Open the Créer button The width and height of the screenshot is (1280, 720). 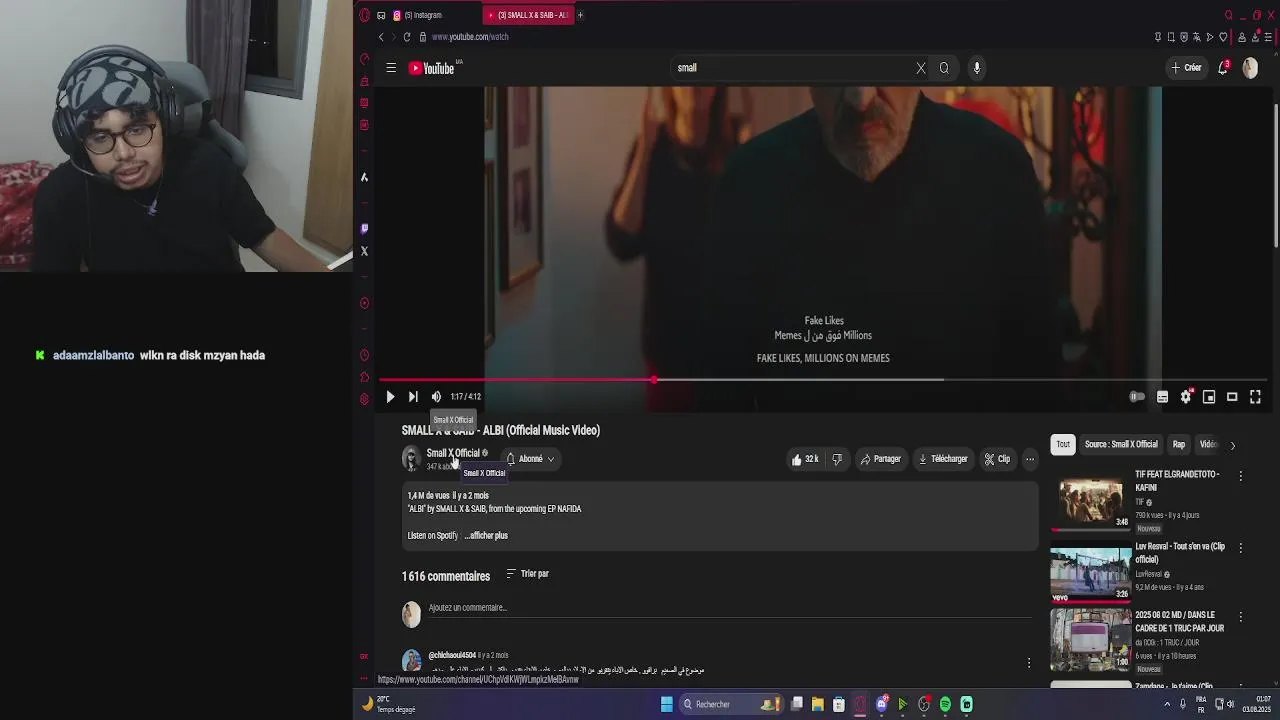1186,68
